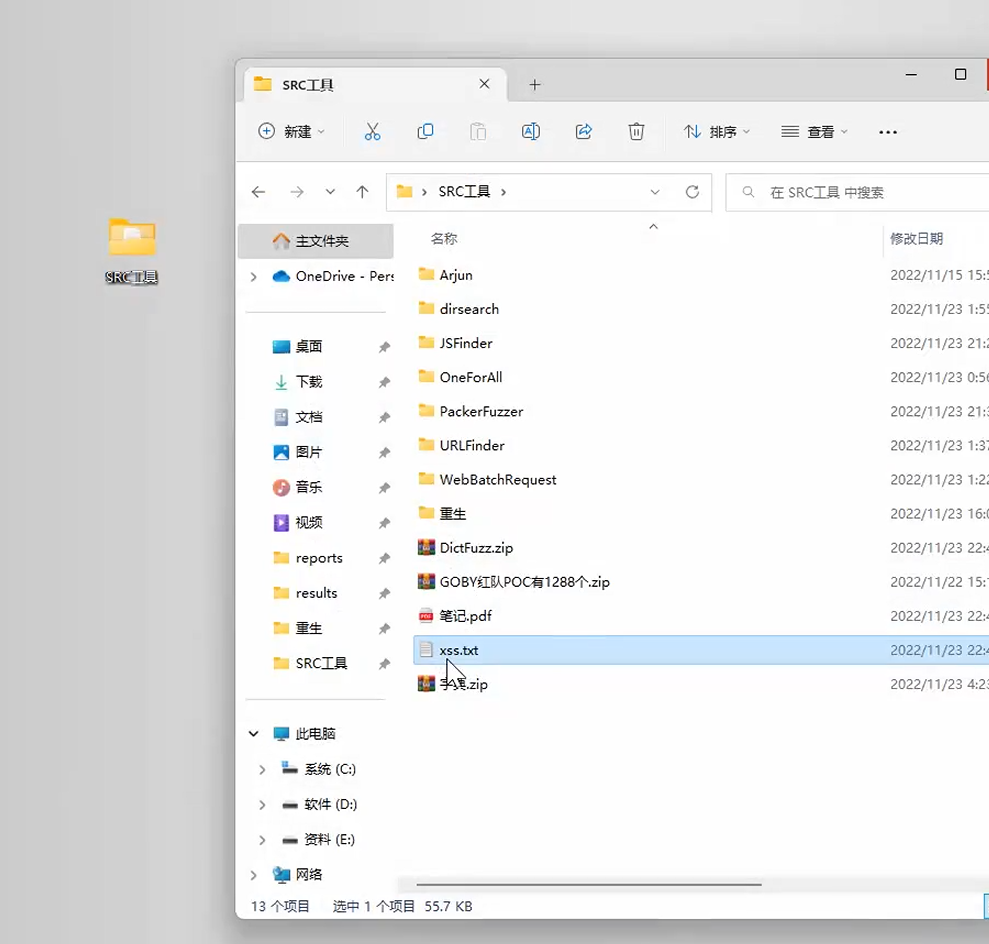Open the 排序 sort dropdown
Image resolution: width=989 pixels, height=944 pixels.
tap(717, 131)
